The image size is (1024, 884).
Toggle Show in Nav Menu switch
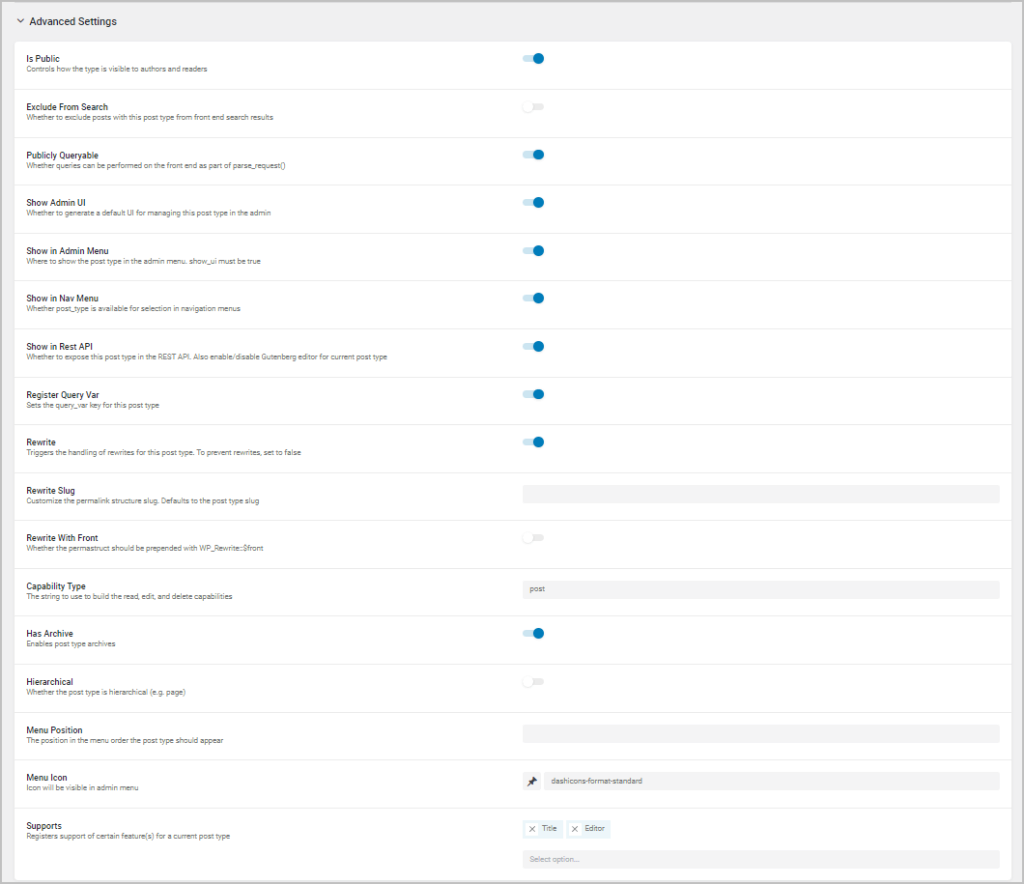tap(533, 298)
